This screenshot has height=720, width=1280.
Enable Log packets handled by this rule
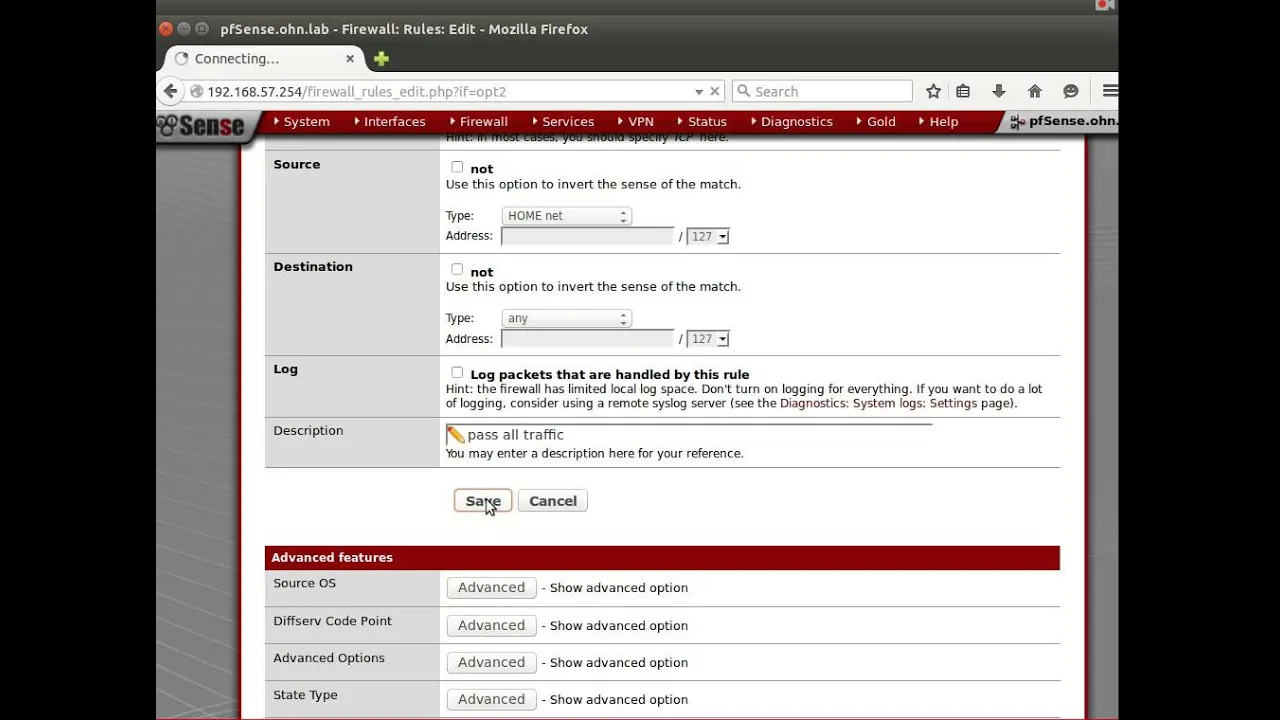(x=457, y=372)
